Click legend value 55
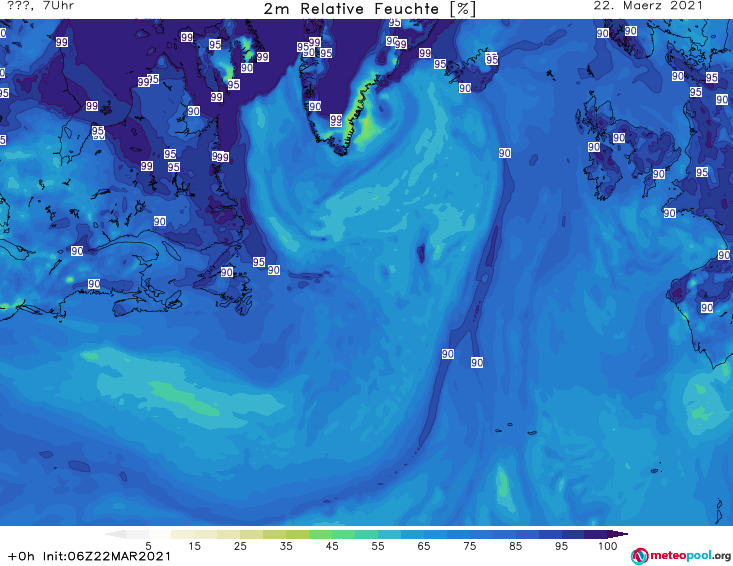This screenshot has width=733, height=566. point(378,546)
